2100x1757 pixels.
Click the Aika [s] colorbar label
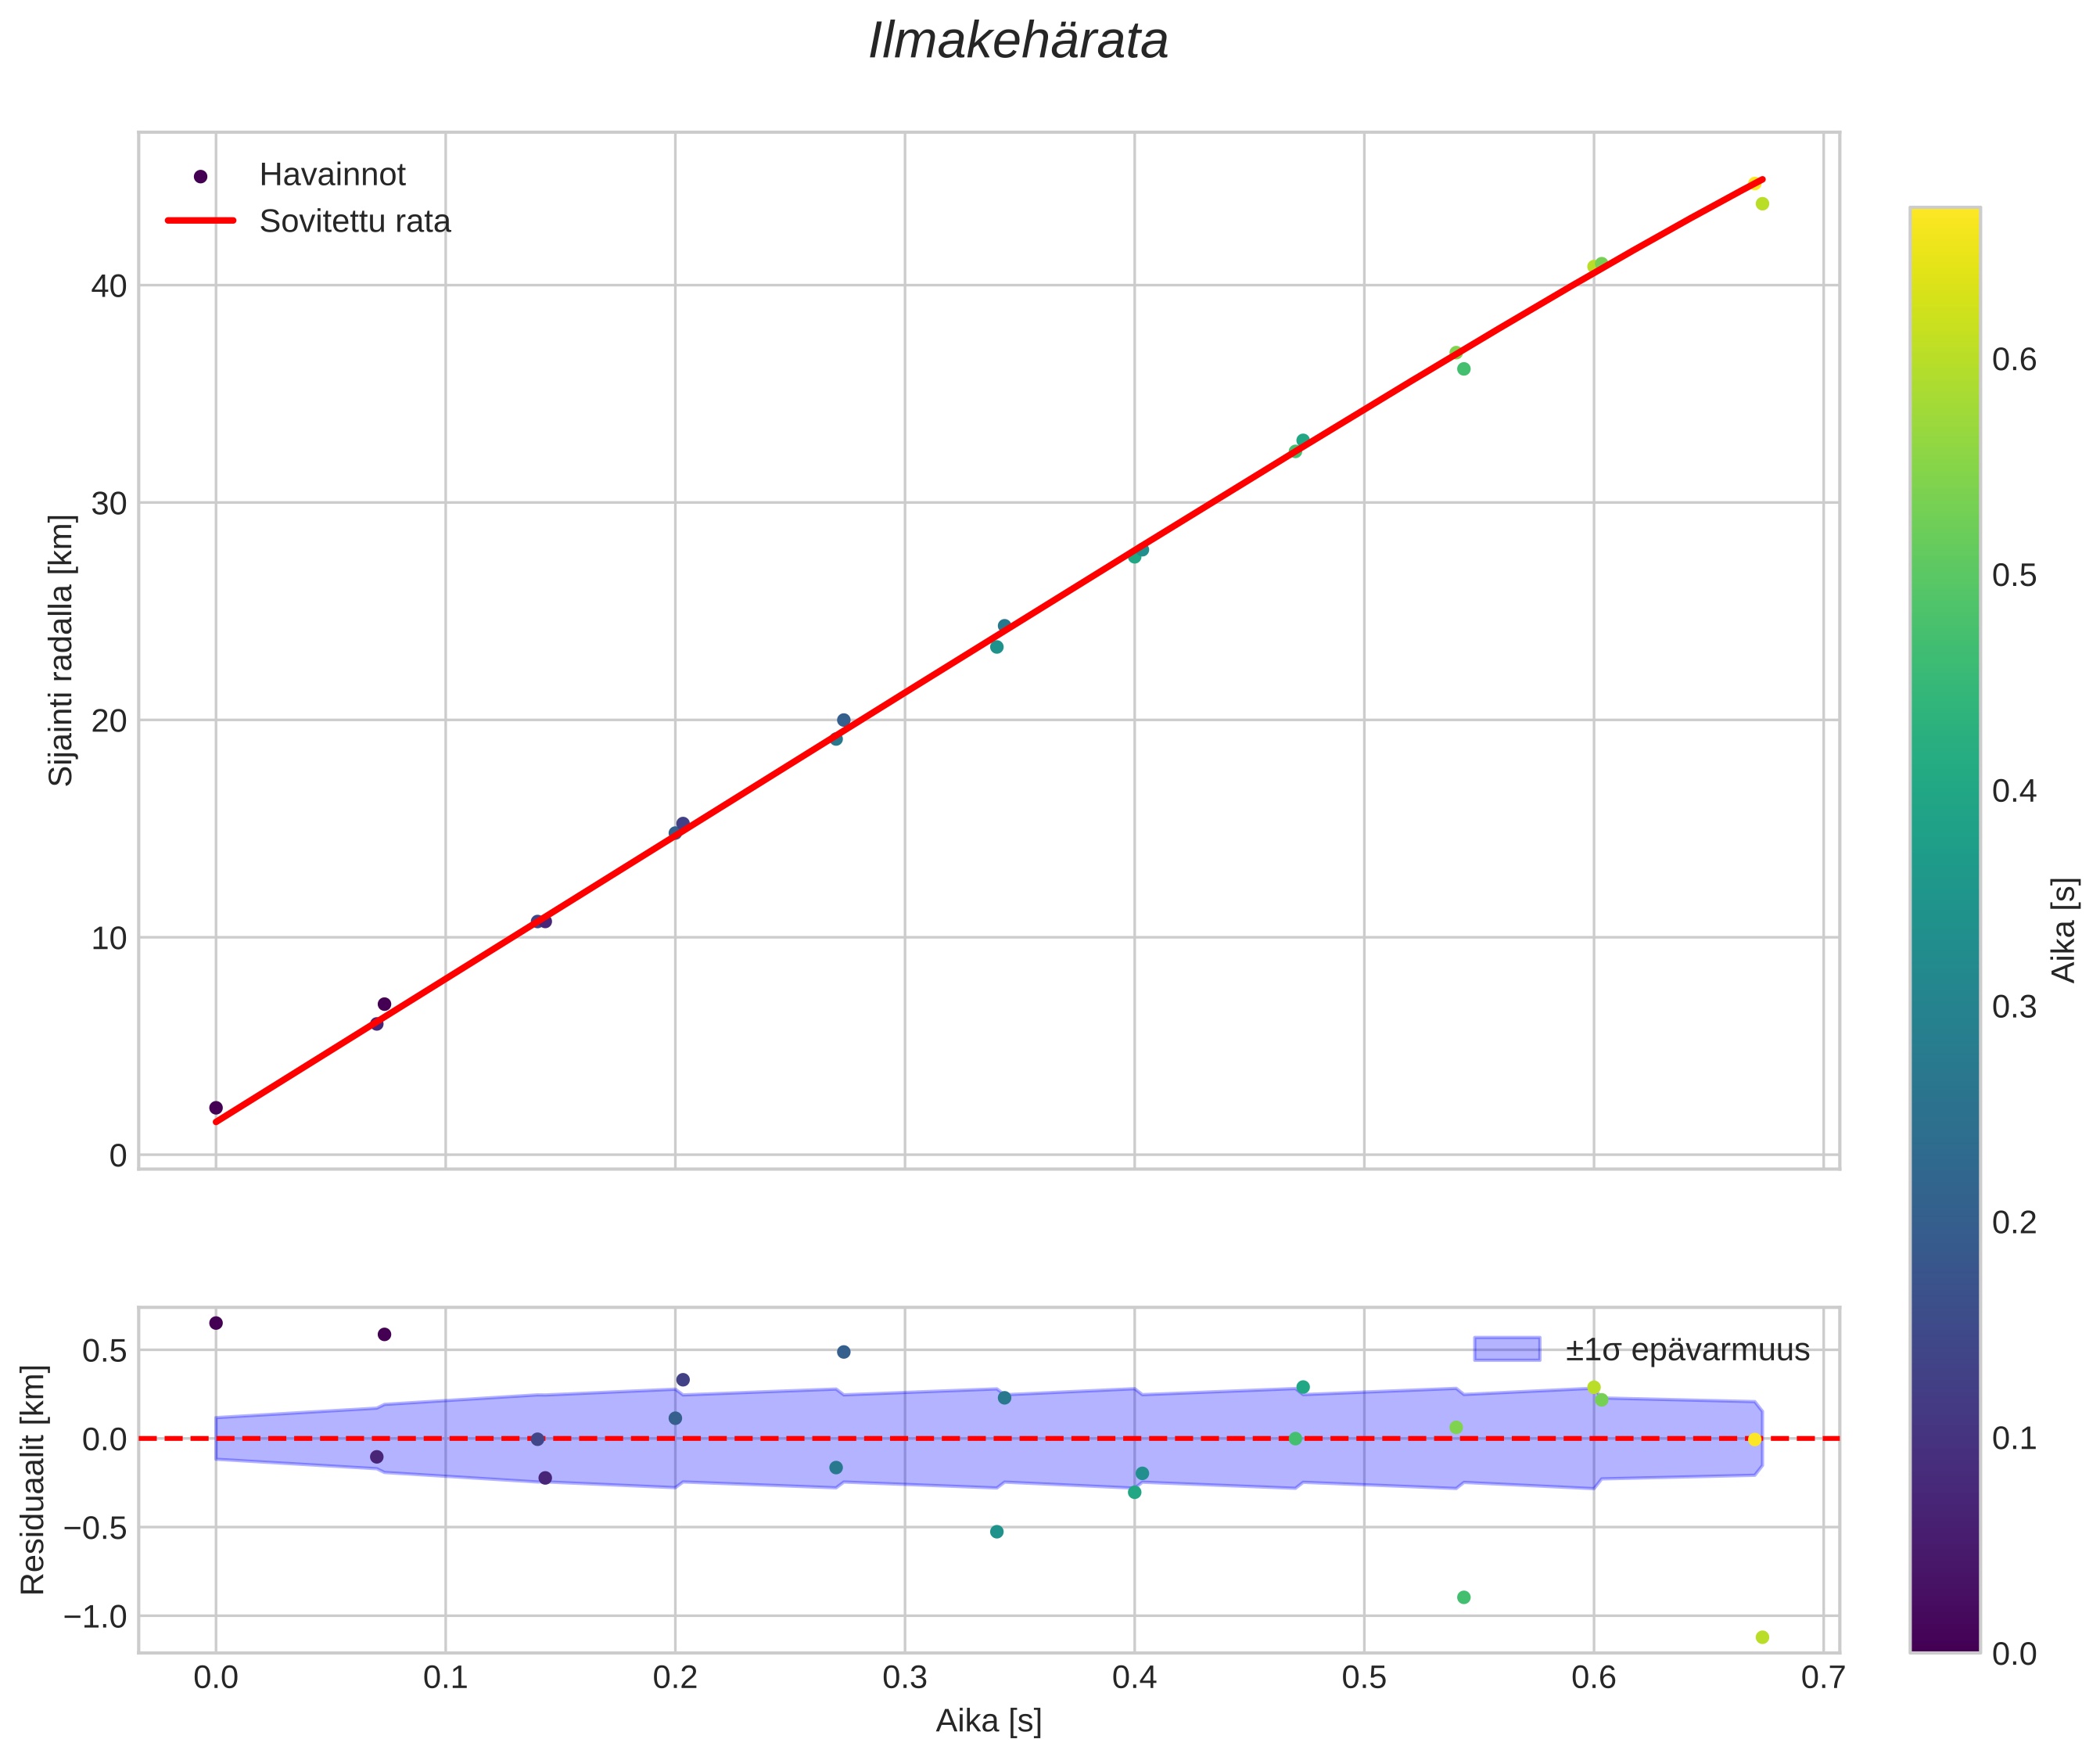point(2064,930)
